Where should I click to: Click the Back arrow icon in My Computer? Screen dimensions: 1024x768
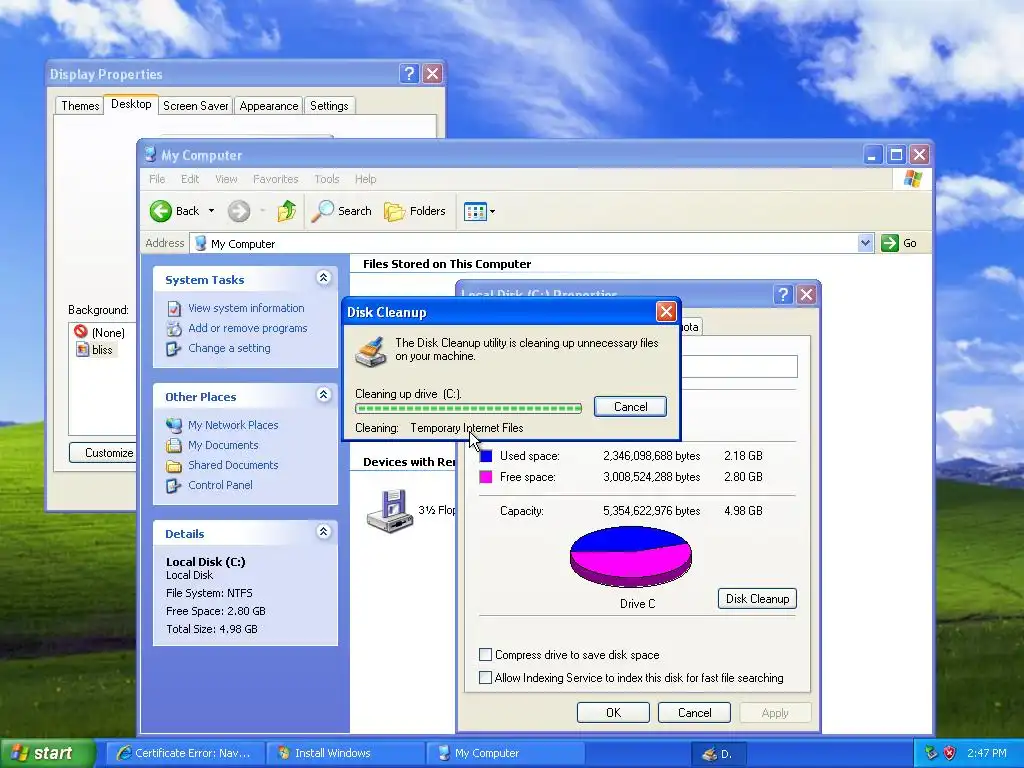coord(161,211)
